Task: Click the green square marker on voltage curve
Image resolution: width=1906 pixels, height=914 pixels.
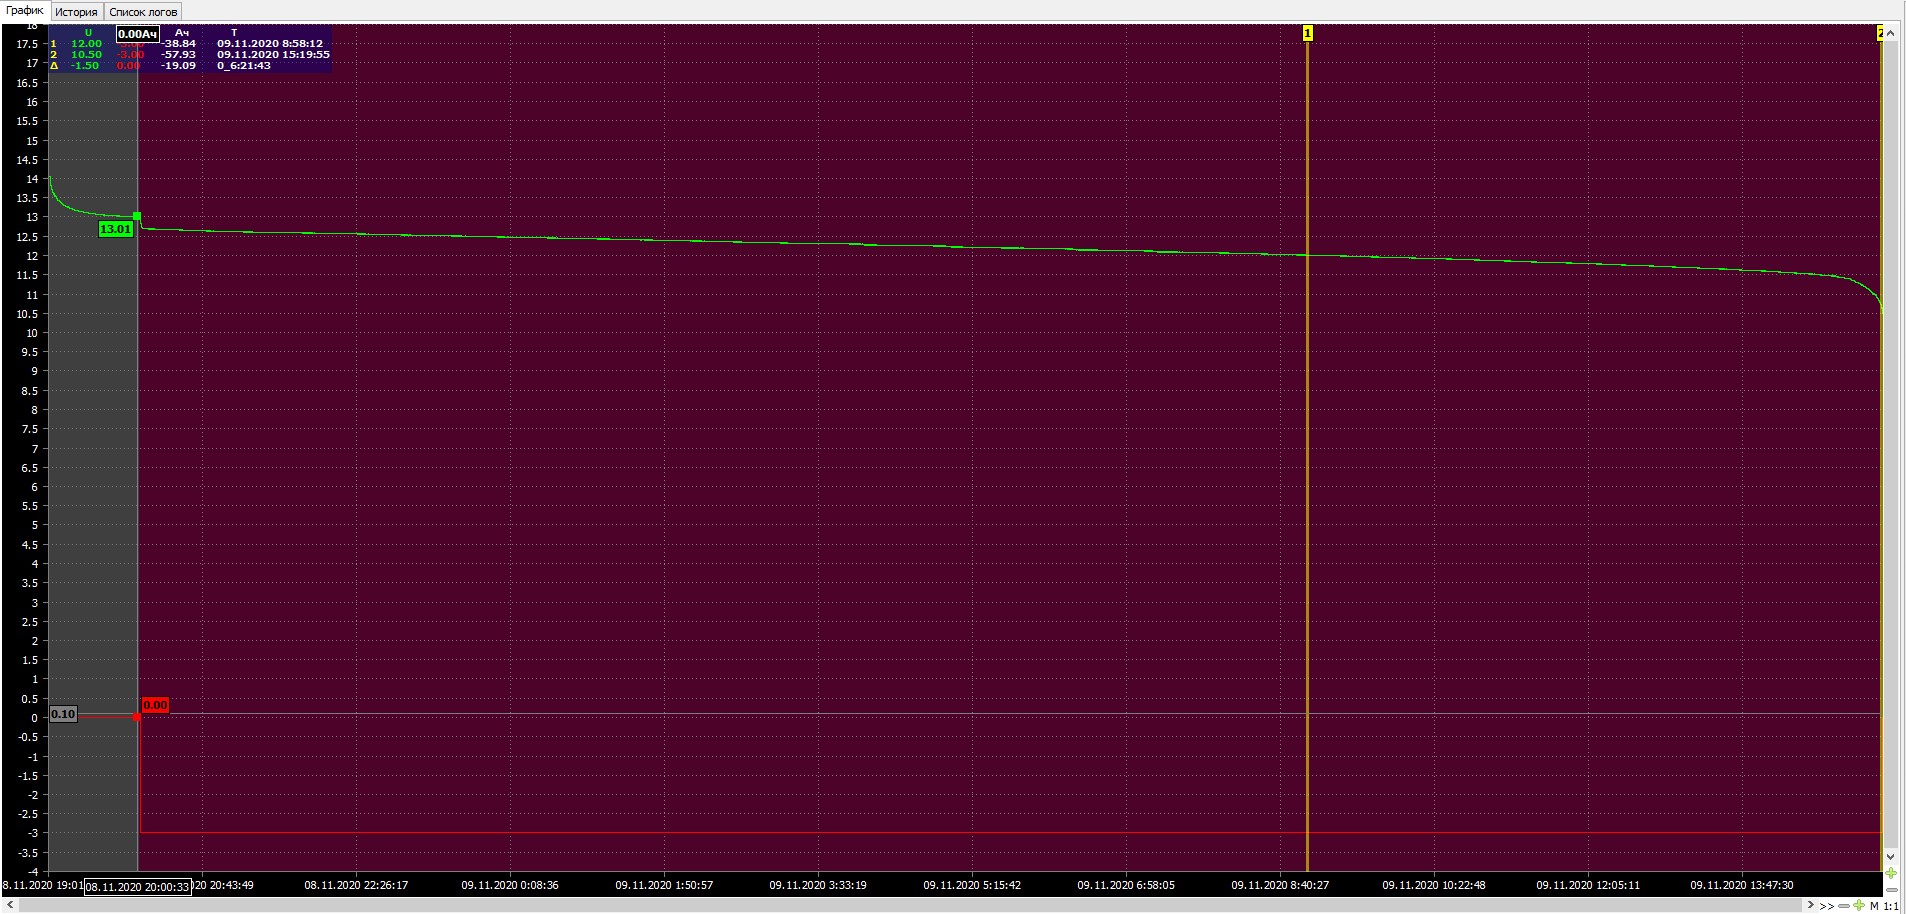Action: 137,216
